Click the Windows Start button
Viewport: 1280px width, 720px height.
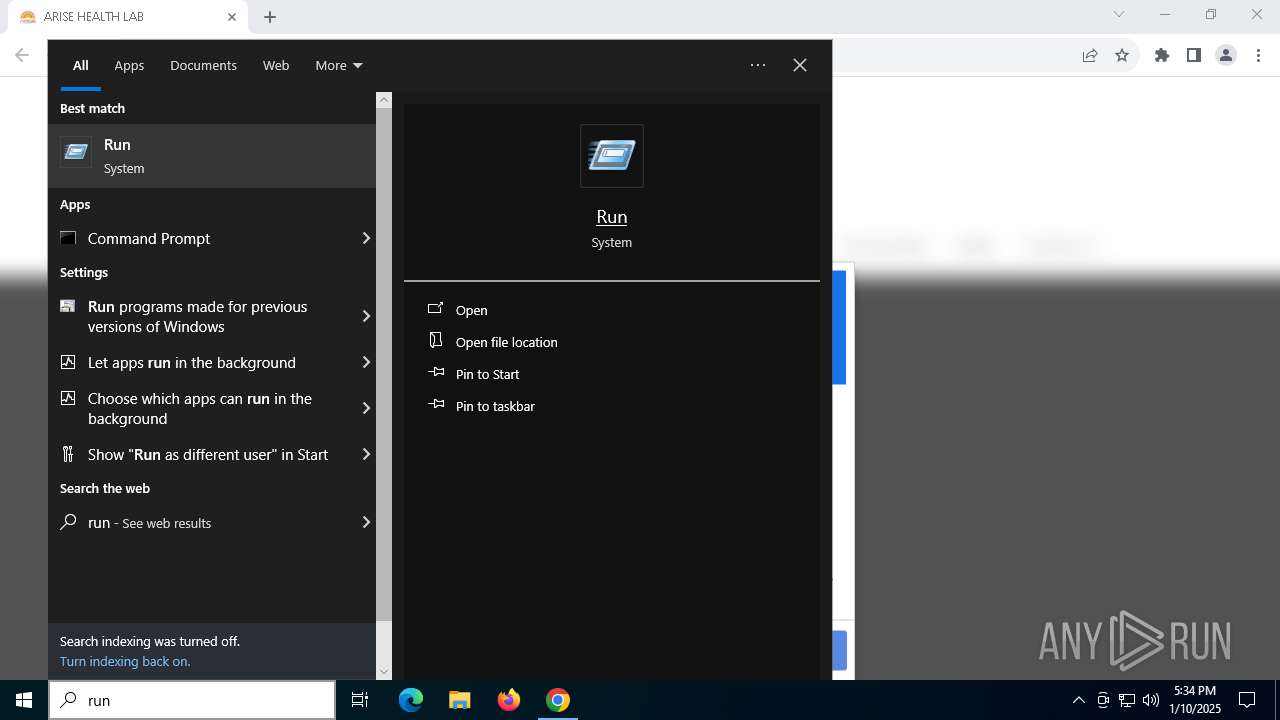pos(24,700)
